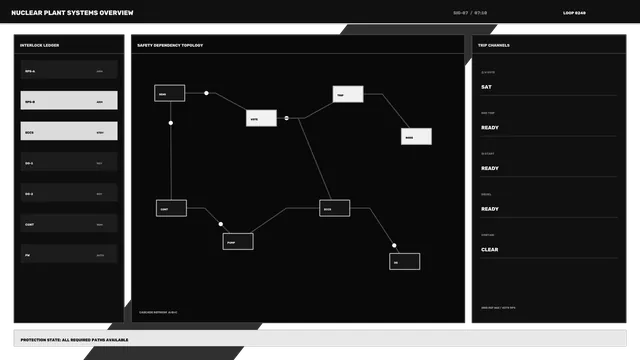Click connector dot between CONT and PUMP
Image resolution: width=640 pixels, height=360 pixels.
click(221, 224)
